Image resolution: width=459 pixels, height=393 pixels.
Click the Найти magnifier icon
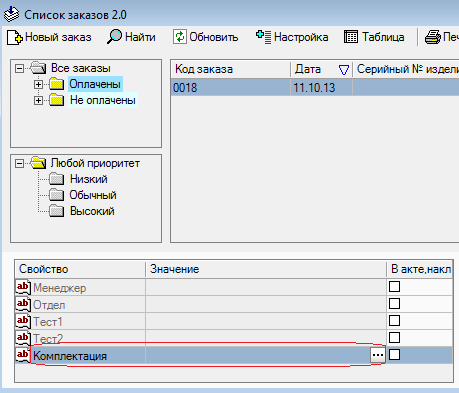click(114, 37)
